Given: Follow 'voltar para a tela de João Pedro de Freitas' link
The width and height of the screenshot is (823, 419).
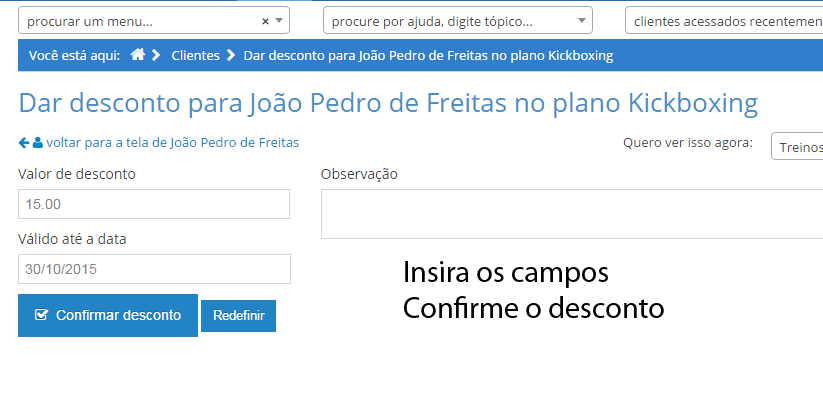Looking at the screenshot, I should tap(172, 143).
